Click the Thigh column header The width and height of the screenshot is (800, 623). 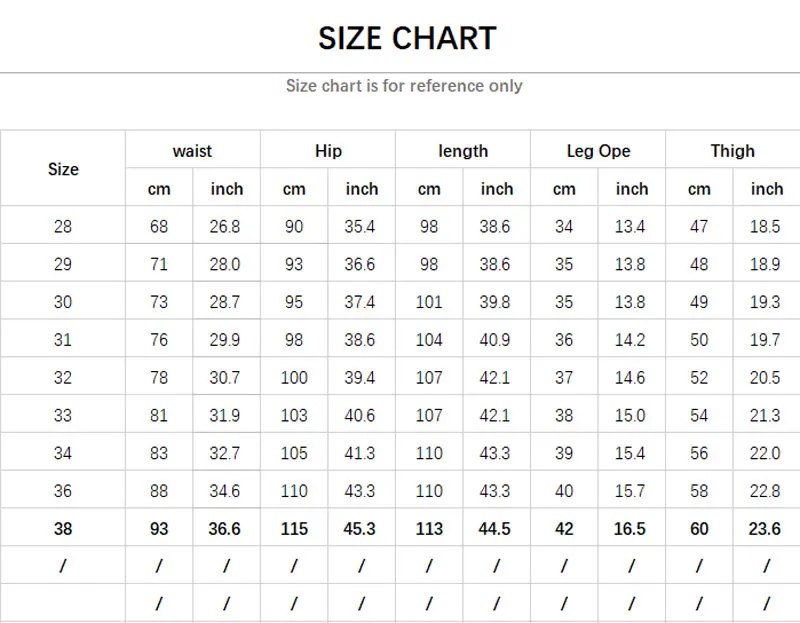click(733, 151)
